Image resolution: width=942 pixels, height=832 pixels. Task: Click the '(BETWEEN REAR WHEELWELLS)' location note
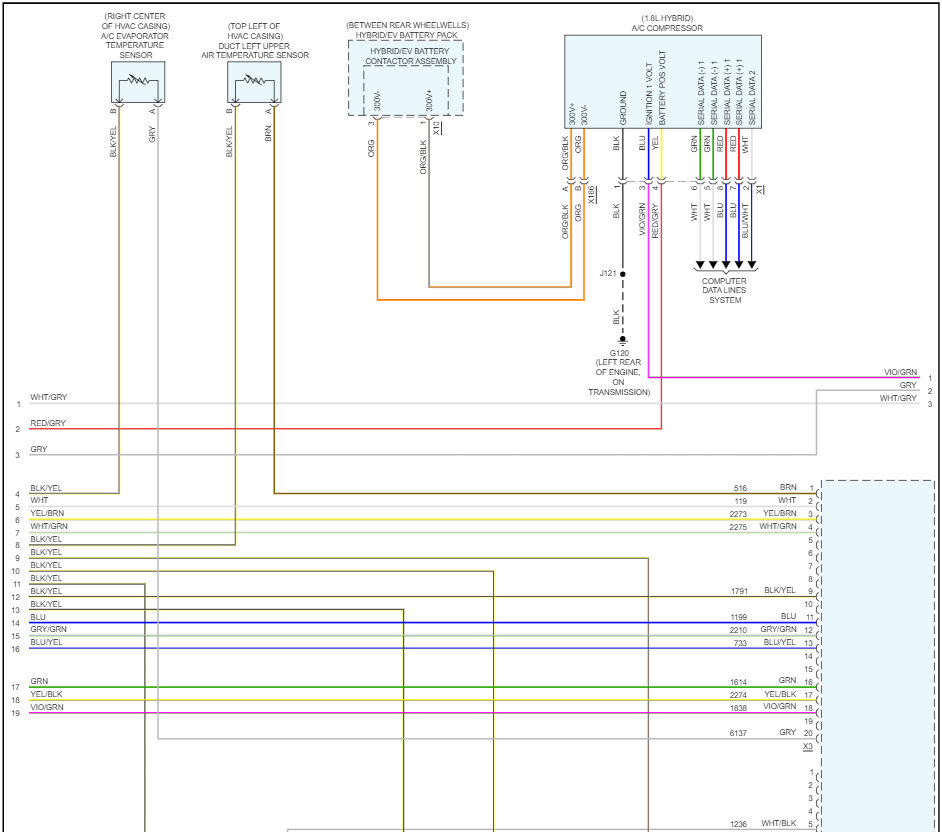coord(407,25)
